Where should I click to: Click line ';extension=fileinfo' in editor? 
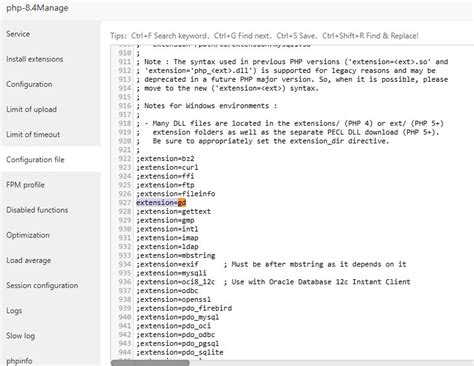176,194
